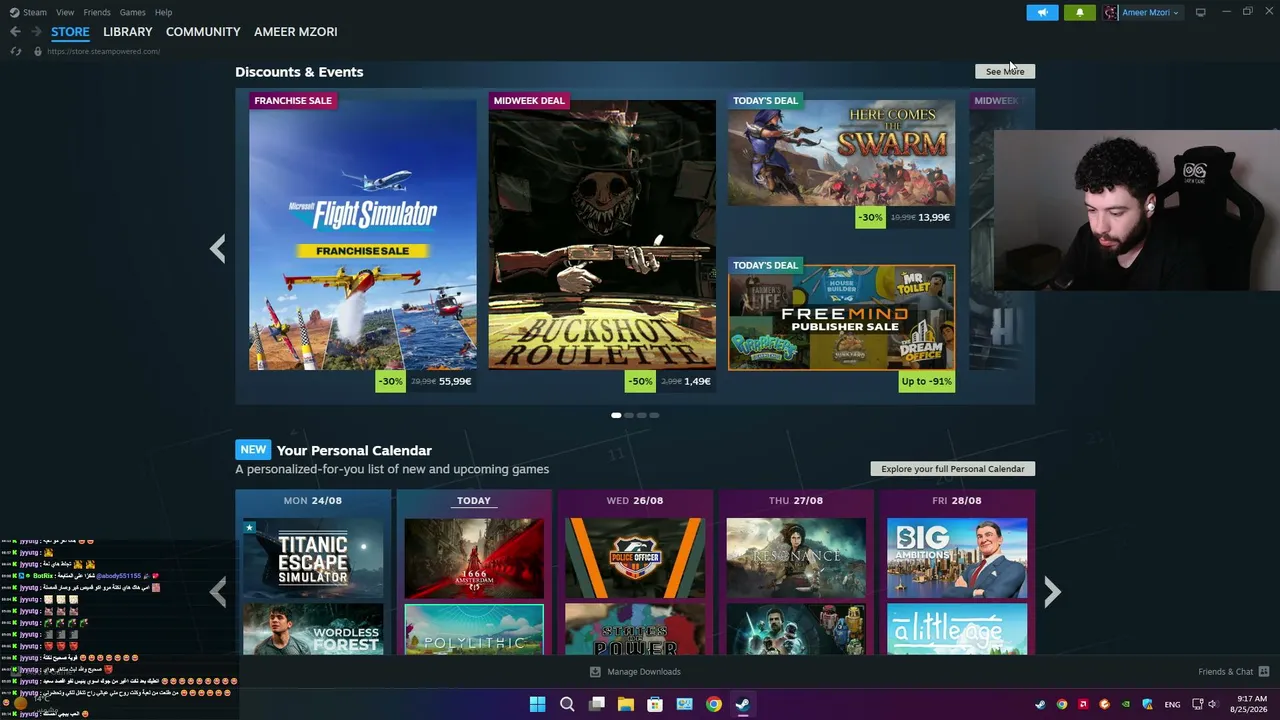Click the Steam taskbar icon
The height and width of the screenshot is (720, 1280).
pyautogui.click(x=743, y=704)
